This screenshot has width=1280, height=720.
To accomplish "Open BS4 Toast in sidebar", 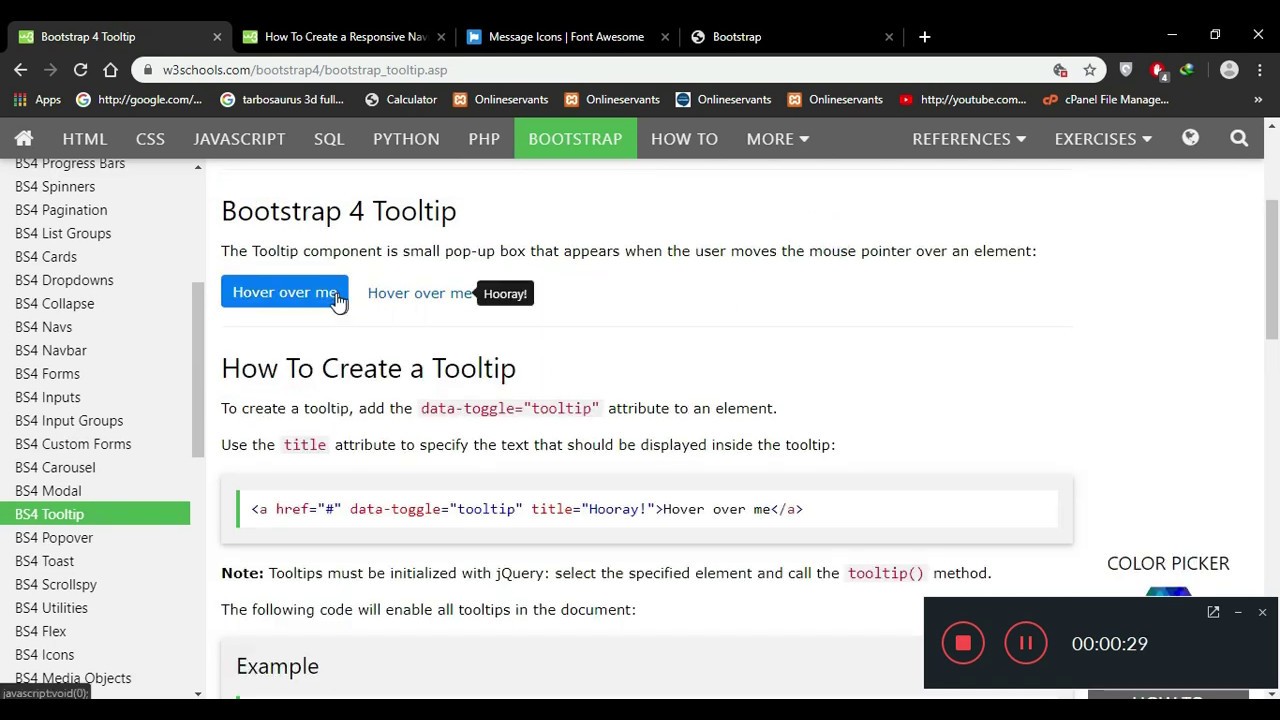I will pos(45,561).
